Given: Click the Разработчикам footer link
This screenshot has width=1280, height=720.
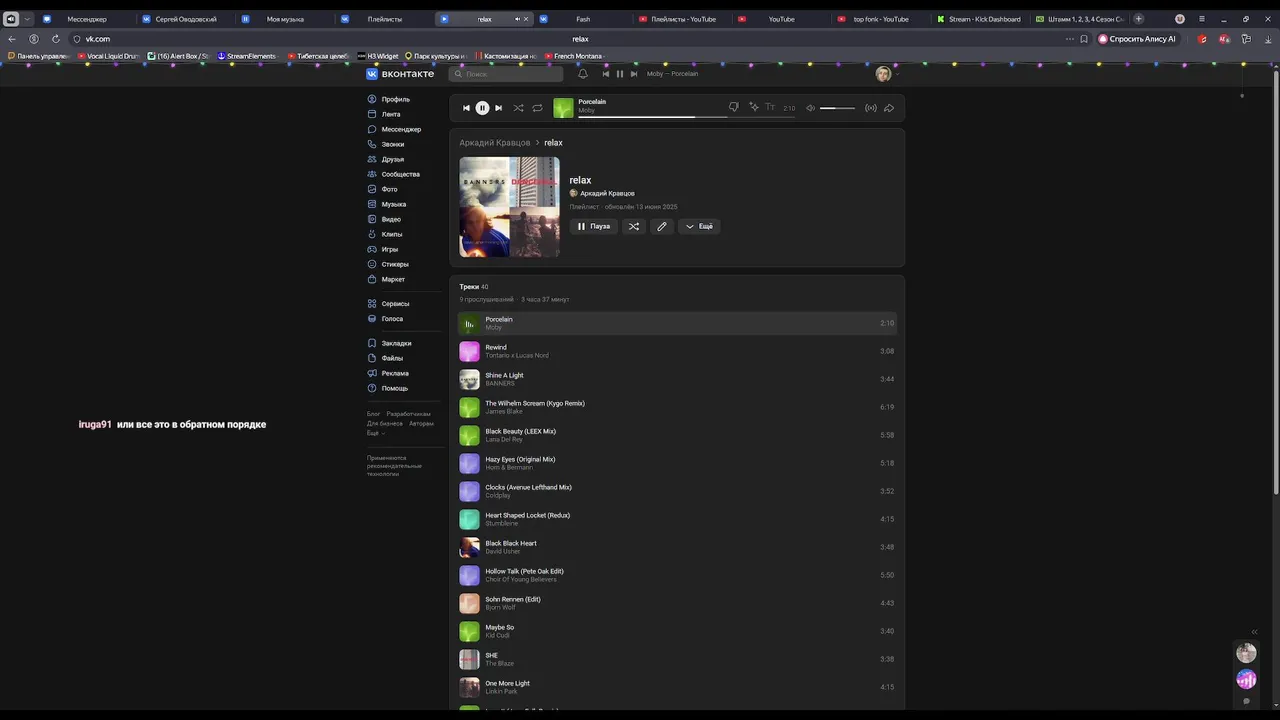Looking at the screenshot, I should [x=408, y=414].
